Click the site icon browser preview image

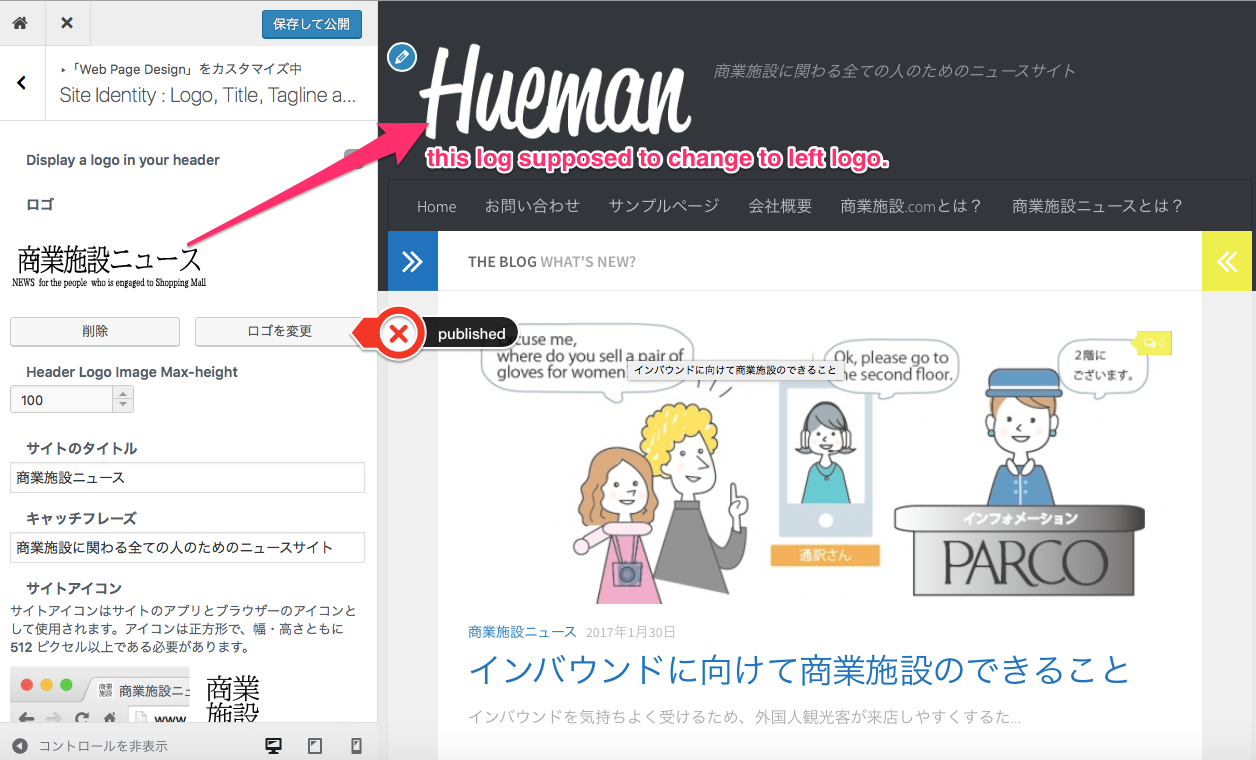(x=100, y=695)
